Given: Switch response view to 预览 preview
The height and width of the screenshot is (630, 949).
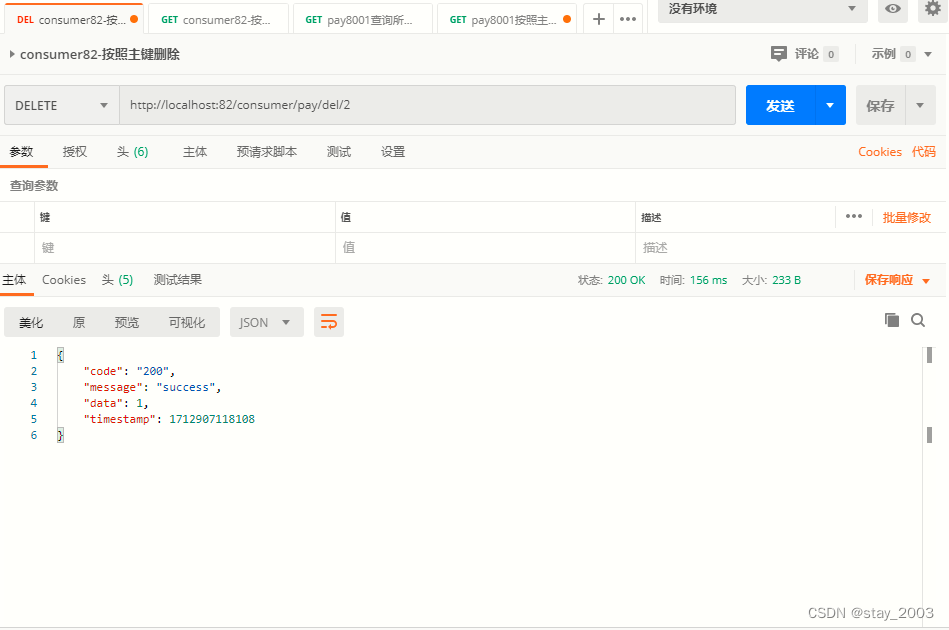Looking at the screenshot, I should pos(126,323).
